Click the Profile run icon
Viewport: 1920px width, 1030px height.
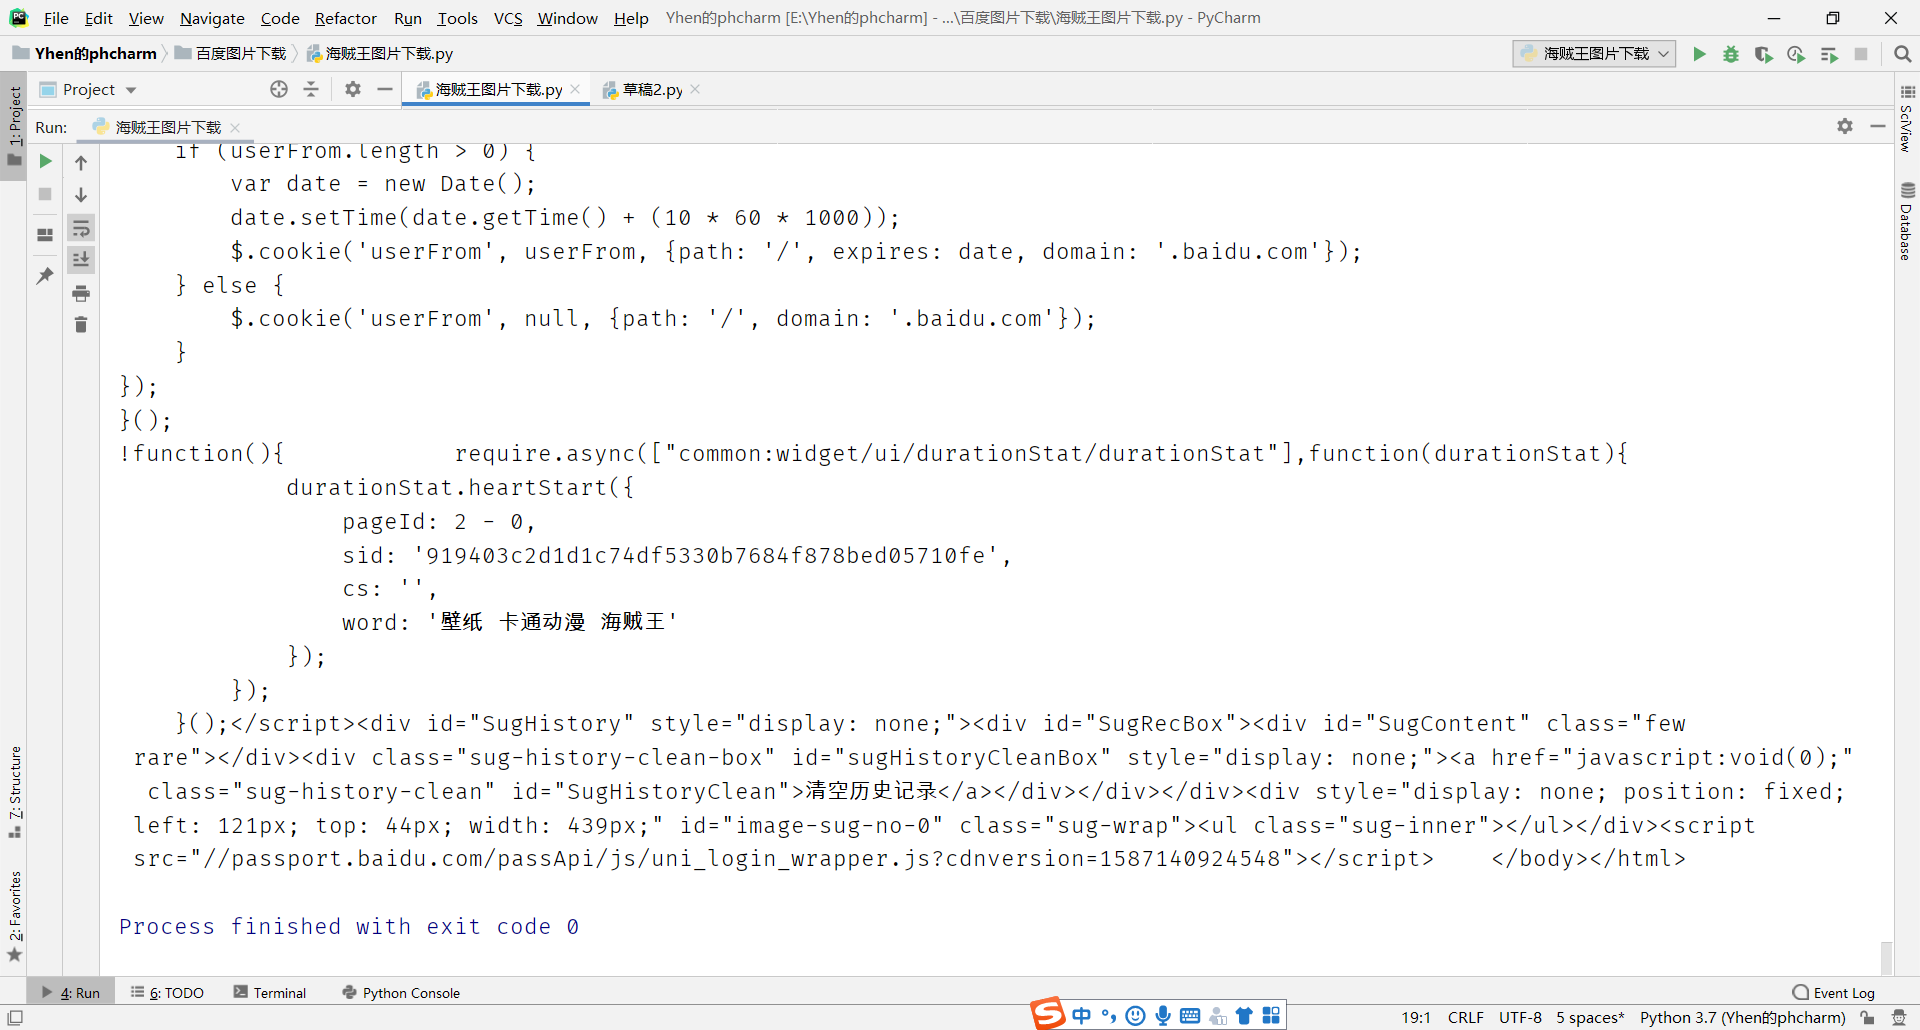1796,54
